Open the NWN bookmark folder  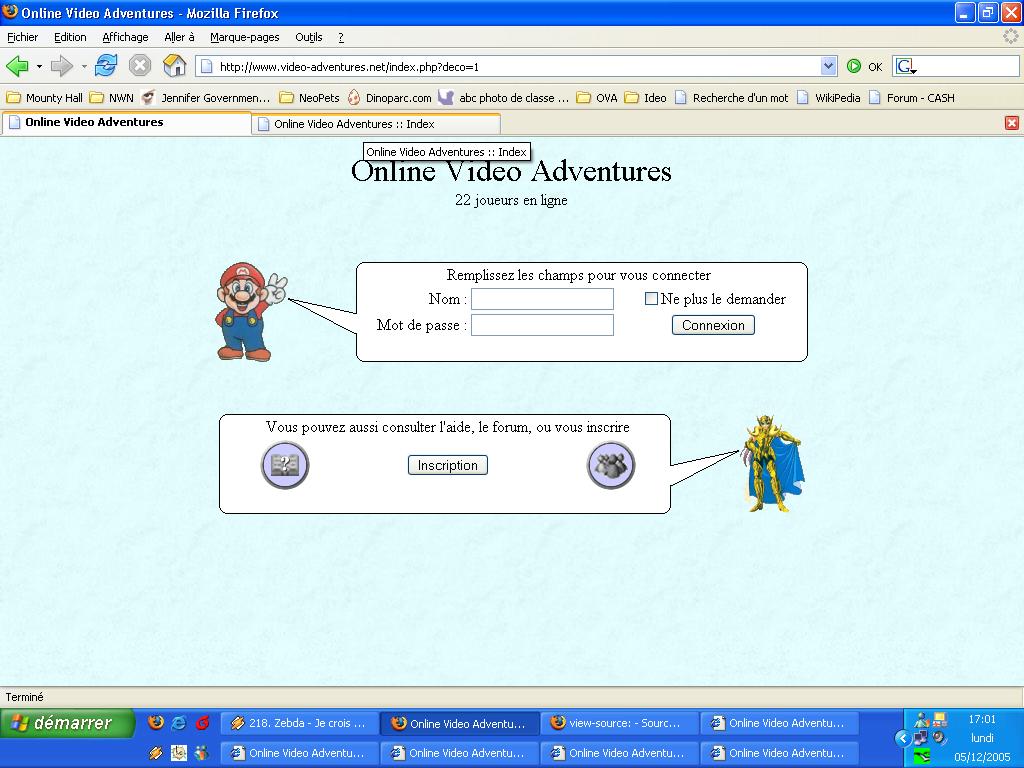[x=112, y=98]
